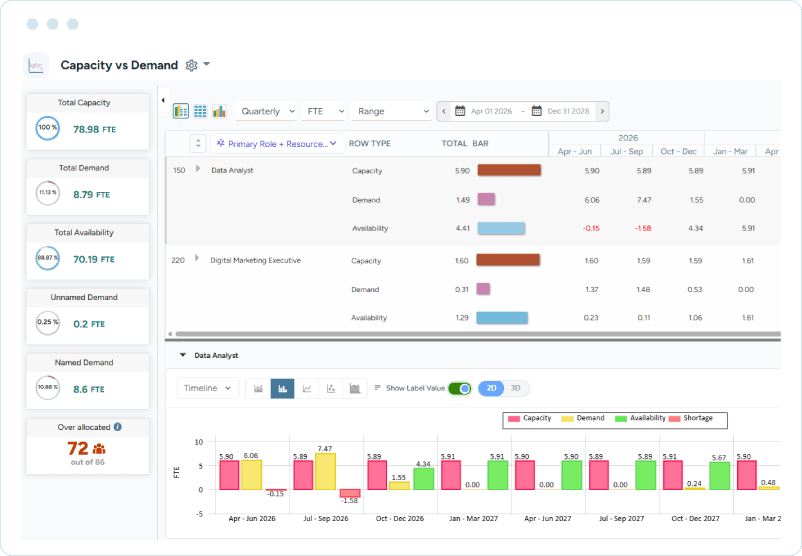Viewport: 802px width, 556px height.
Task: Click the TOTAL column header
Action: click(454, 144)
